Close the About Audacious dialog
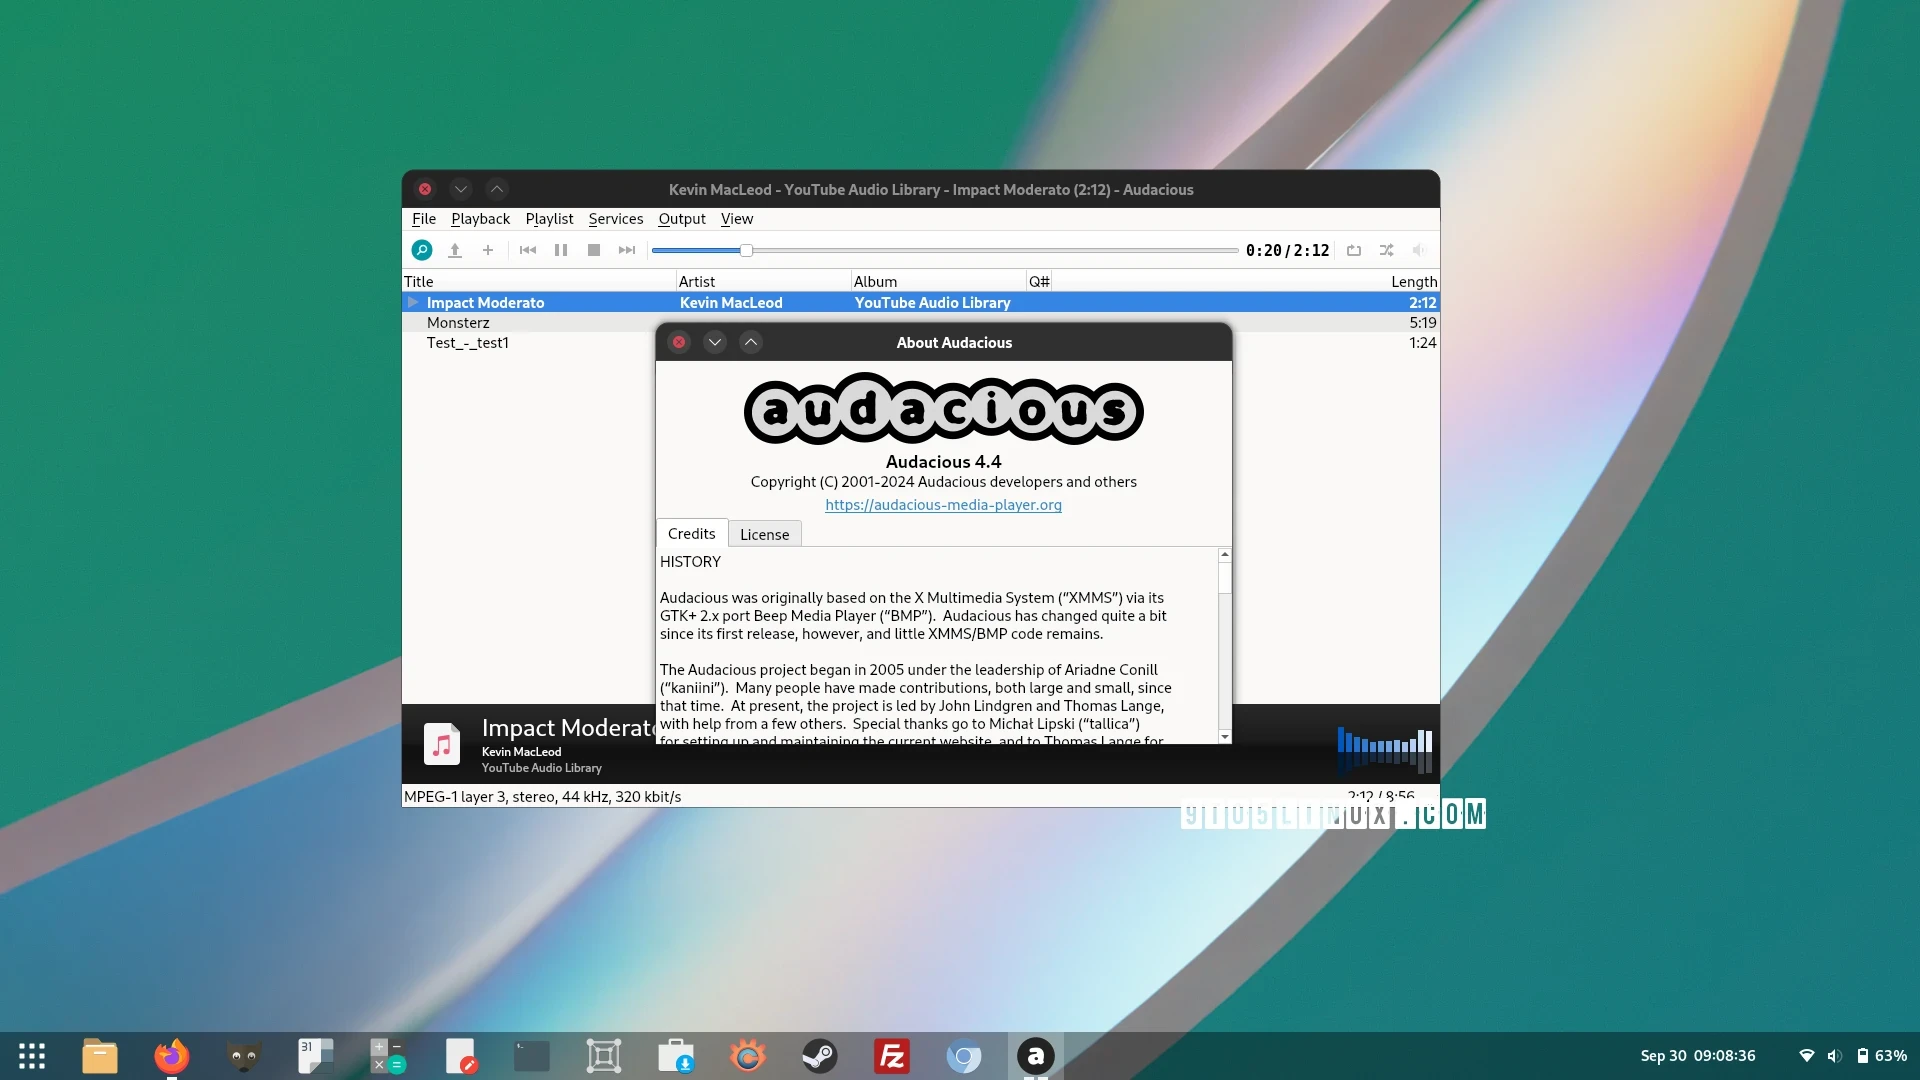Image resolution: width=1920 pixels, height=1080 pixels. pyautogui.click(x=679, y=342)
